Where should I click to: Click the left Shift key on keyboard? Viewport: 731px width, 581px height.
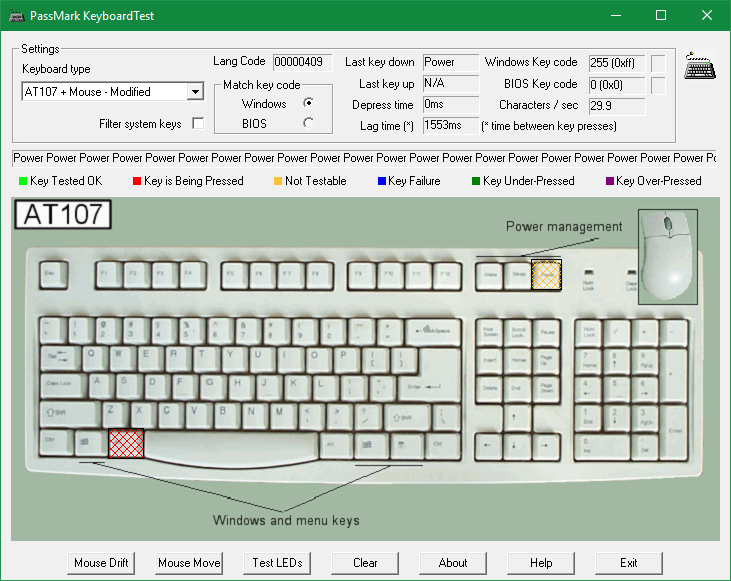[70, 415]
